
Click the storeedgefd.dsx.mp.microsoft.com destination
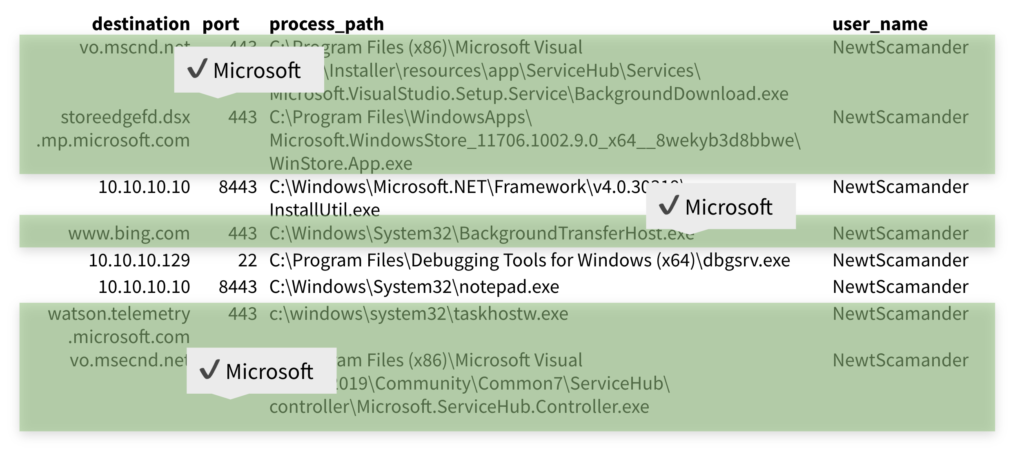tap(113, 129)
